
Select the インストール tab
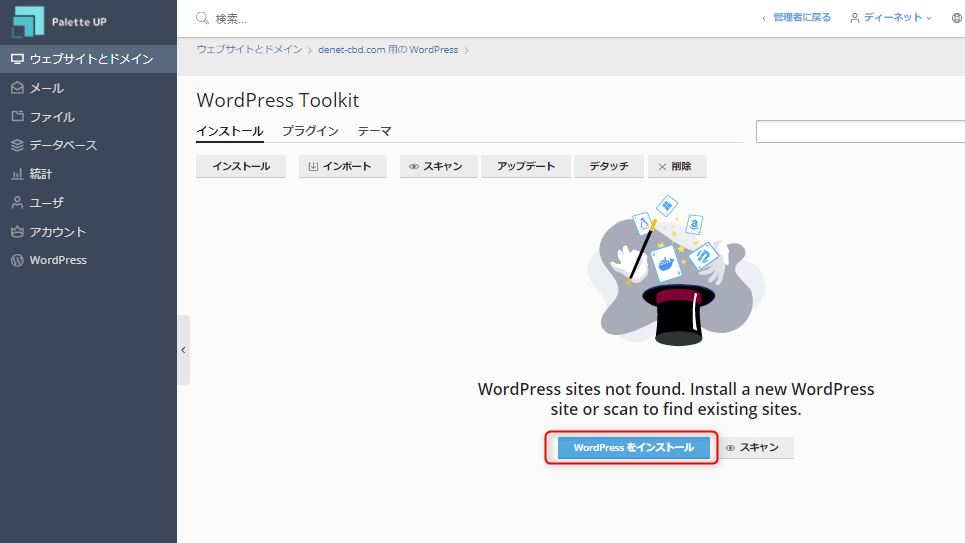[230, 131]
